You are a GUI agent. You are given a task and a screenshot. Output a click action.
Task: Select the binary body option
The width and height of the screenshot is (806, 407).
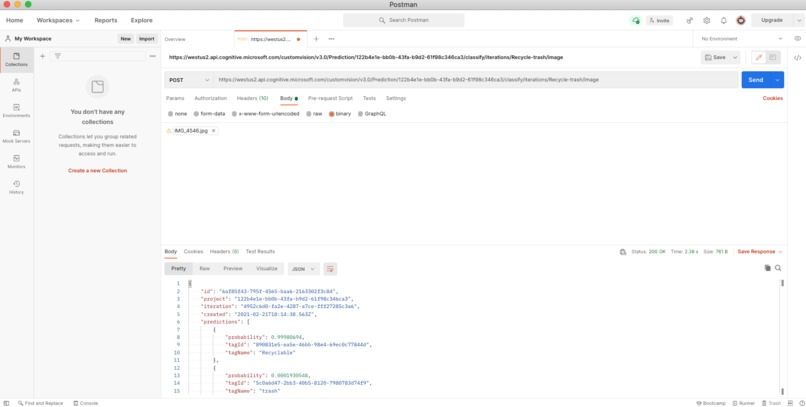(x=340, y=114)
